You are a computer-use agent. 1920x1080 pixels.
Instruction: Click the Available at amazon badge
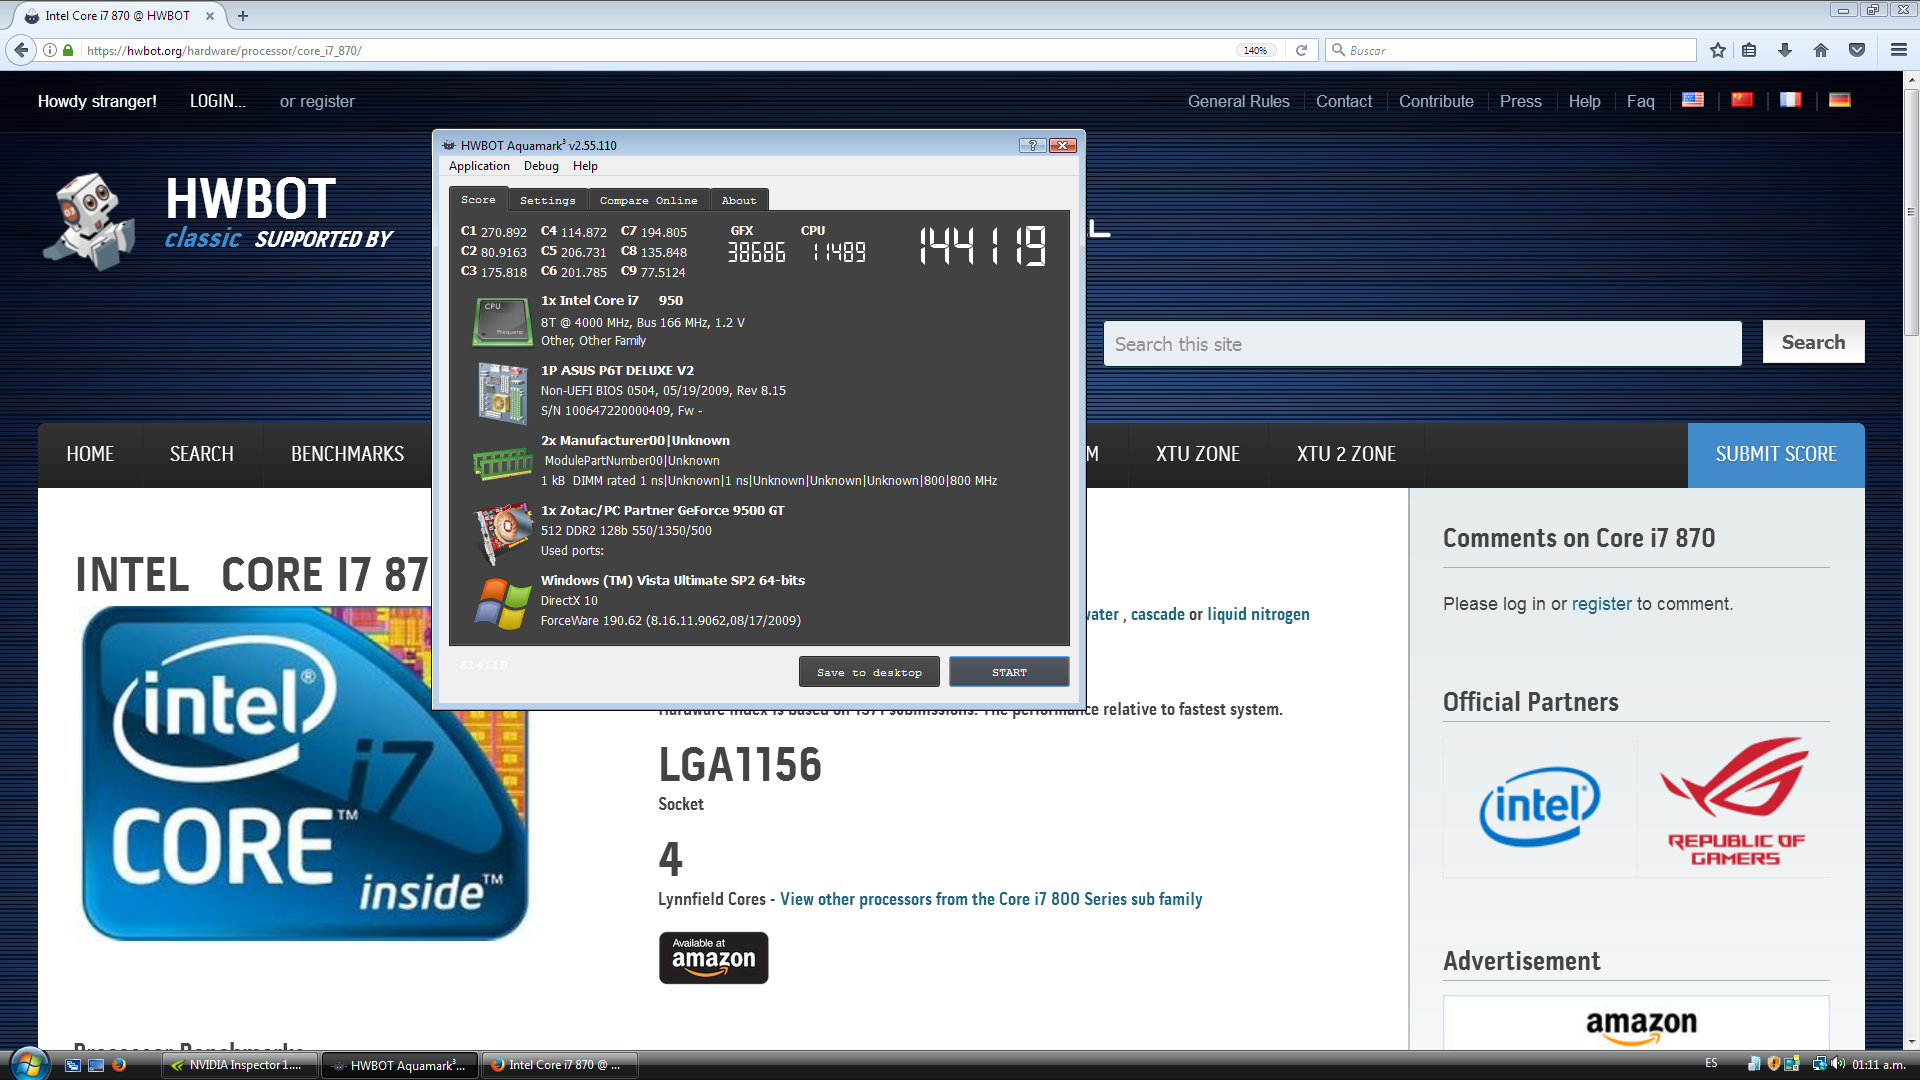713,958
